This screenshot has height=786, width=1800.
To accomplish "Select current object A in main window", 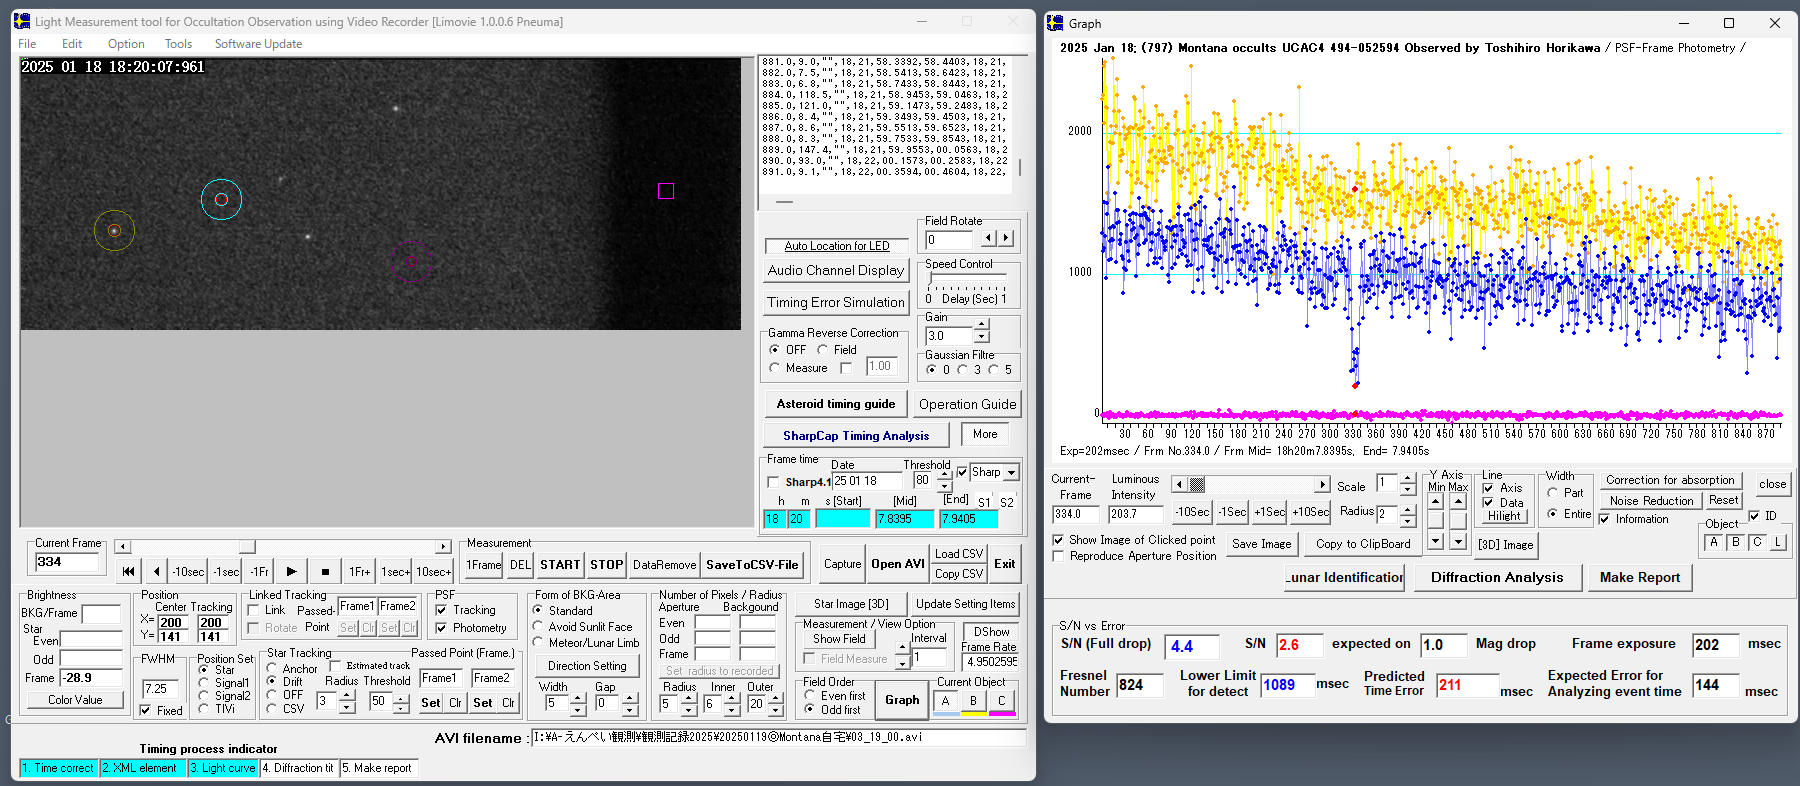I will coord(945,701).
